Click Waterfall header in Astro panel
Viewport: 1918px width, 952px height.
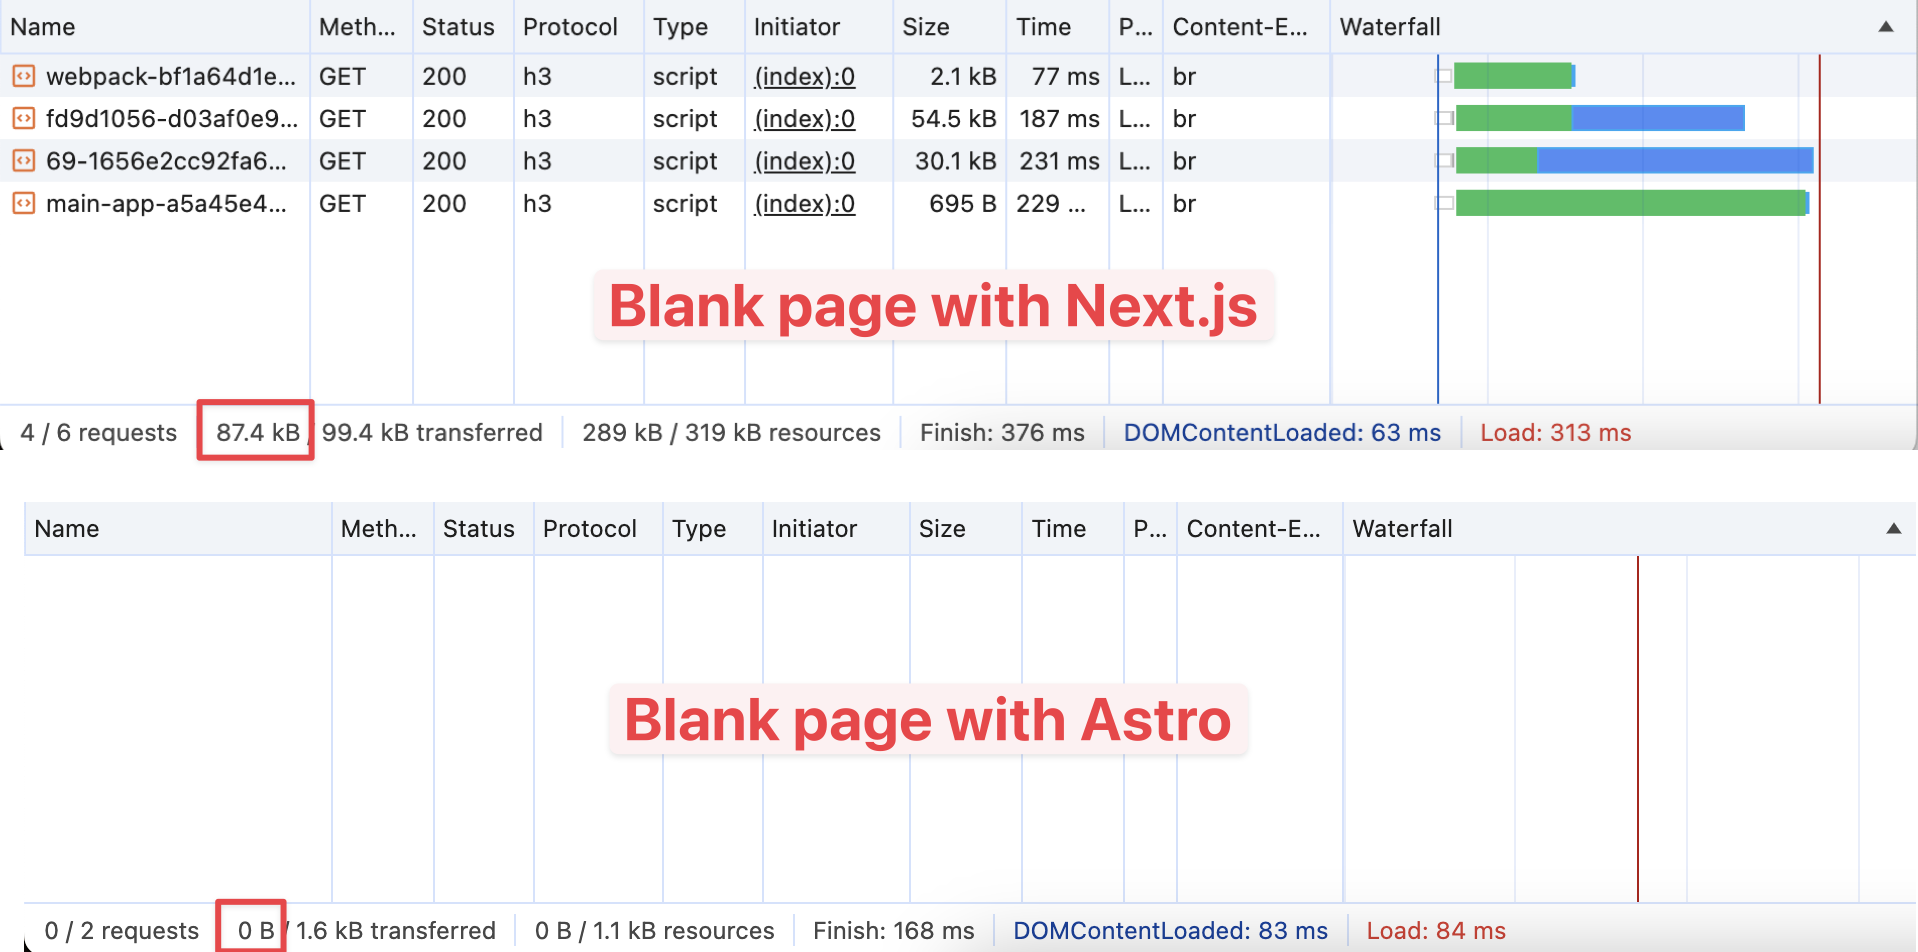click(x=1630, y=529)
